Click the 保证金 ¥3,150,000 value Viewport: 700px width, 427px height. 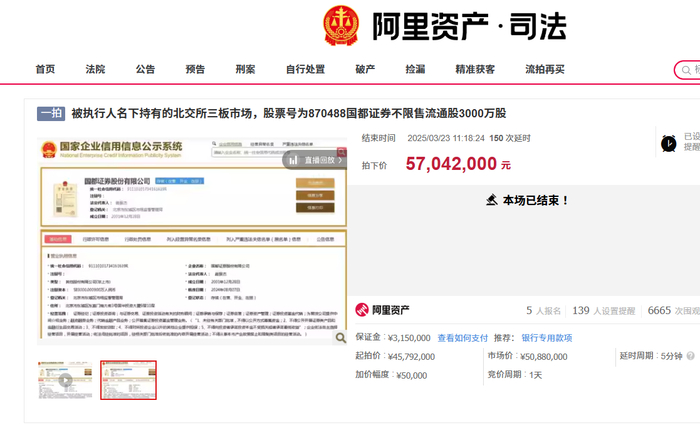409,338
